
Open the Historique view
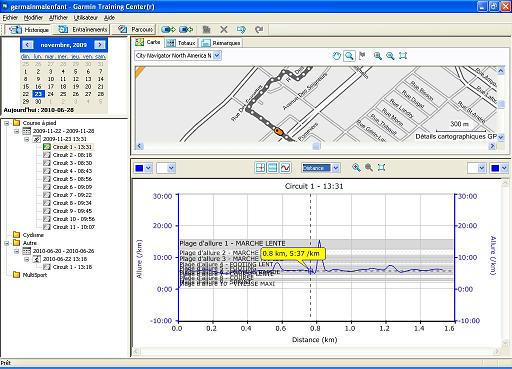click(x=29, y=30)
